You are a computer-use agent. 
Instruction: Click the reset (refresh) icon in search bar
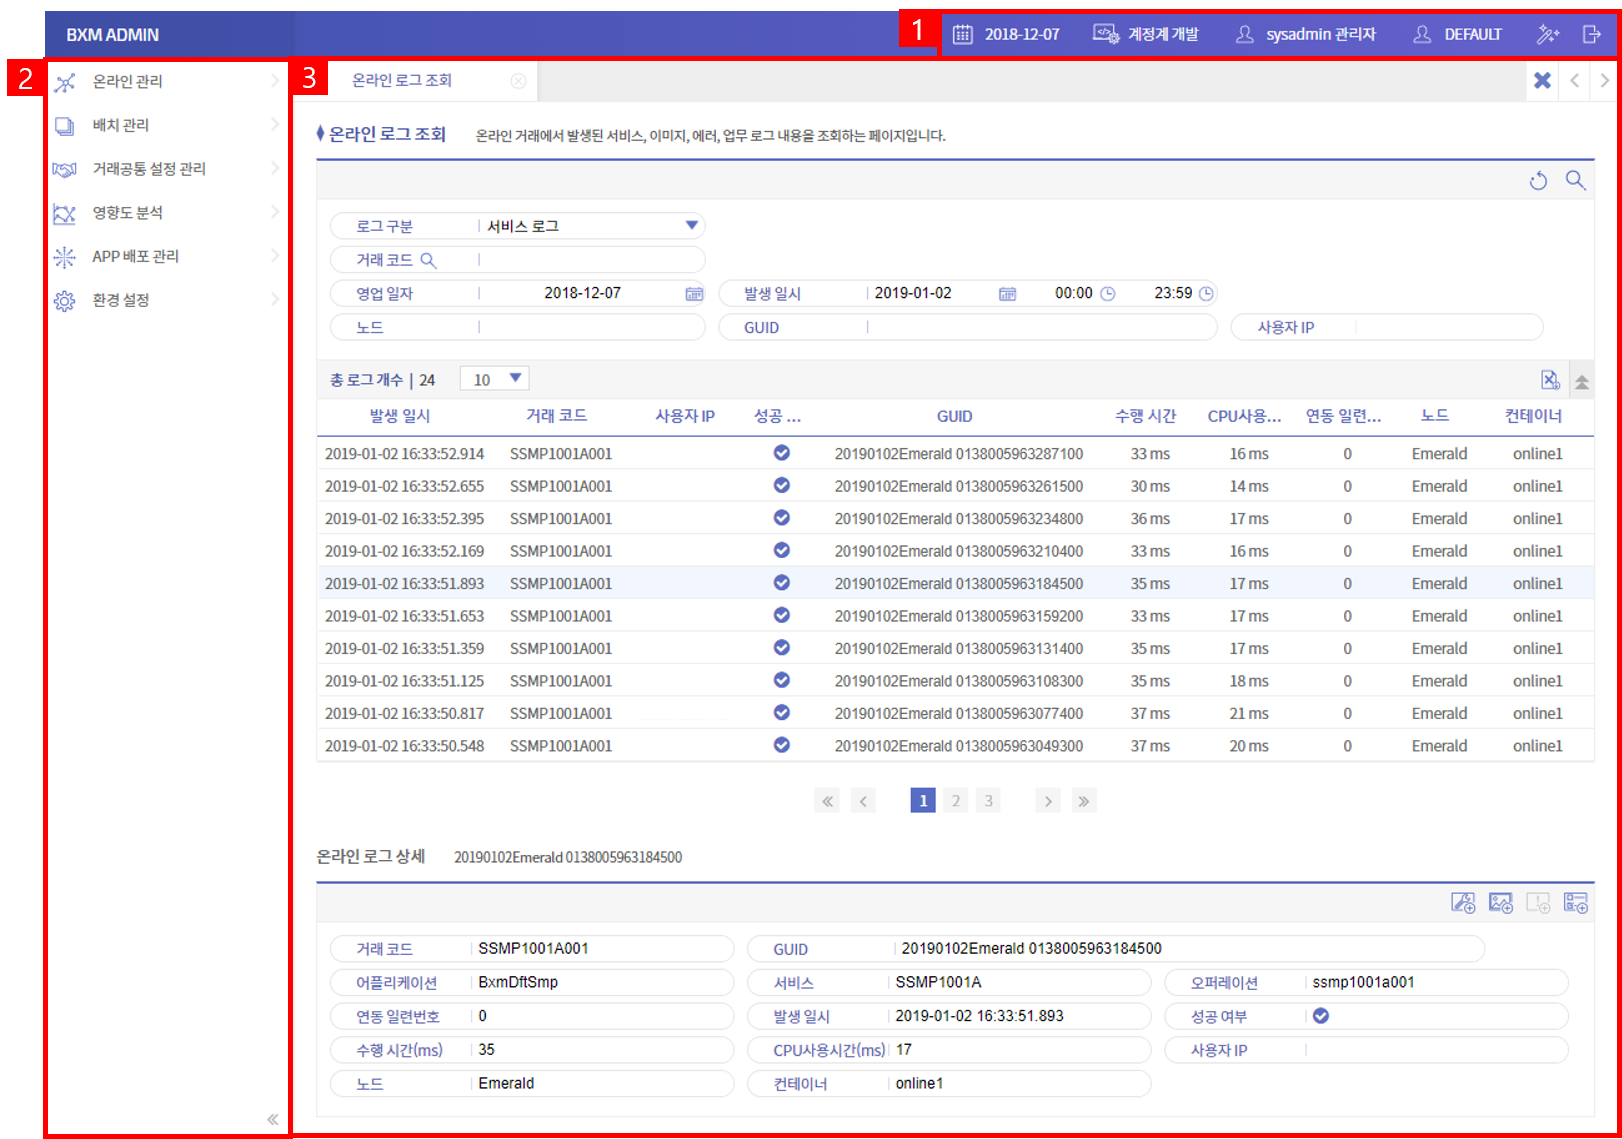(1538, 181)
